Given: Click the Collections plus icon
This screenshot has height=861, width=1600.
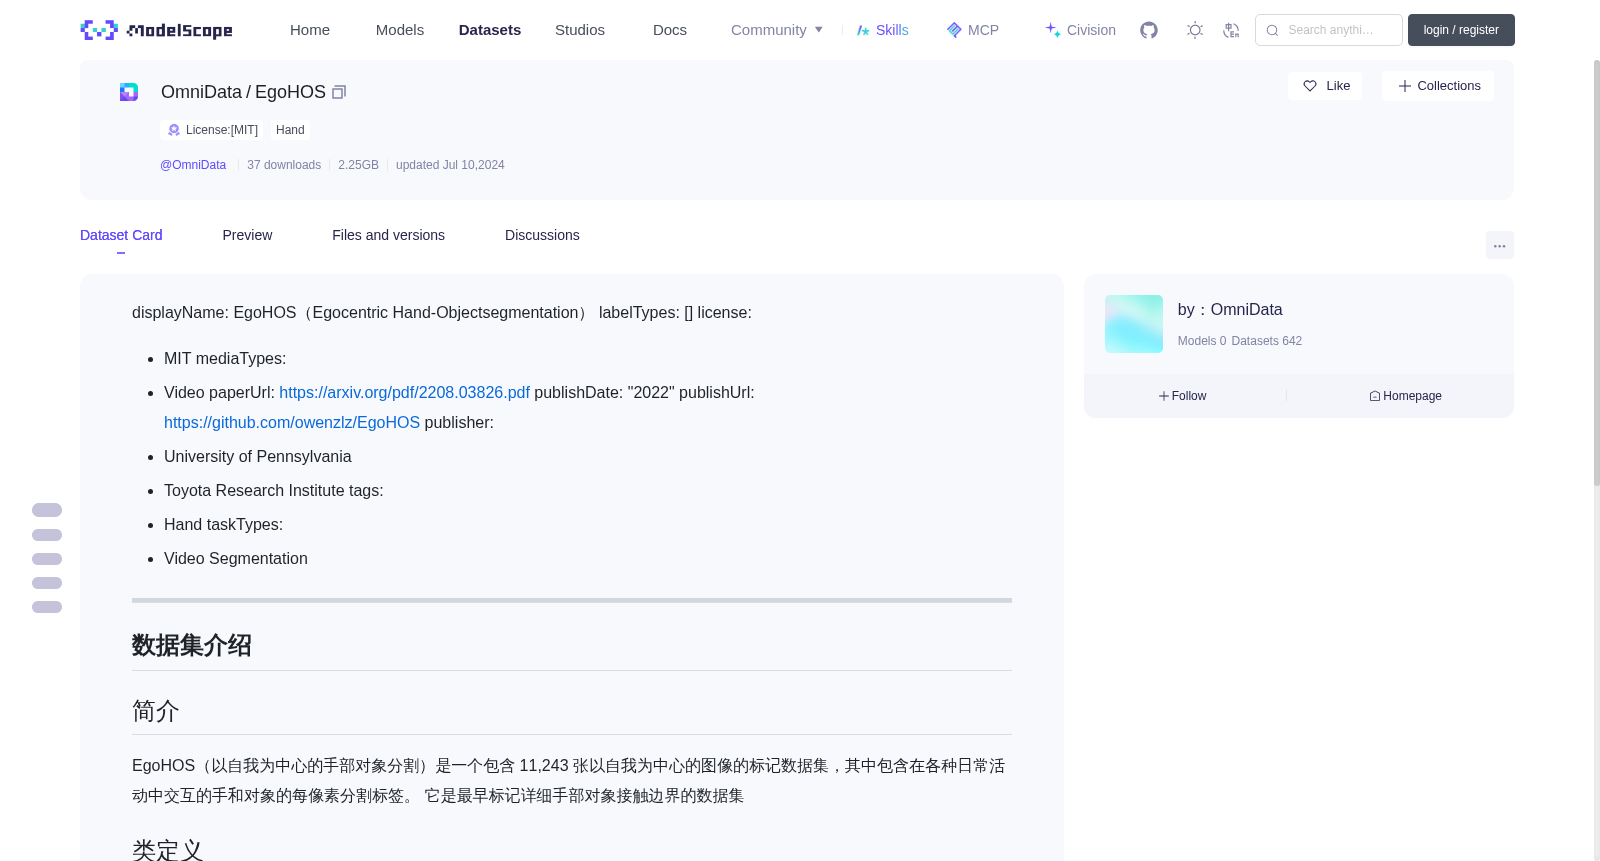Looking at the screenshot, I should (x=1405, y=86).
